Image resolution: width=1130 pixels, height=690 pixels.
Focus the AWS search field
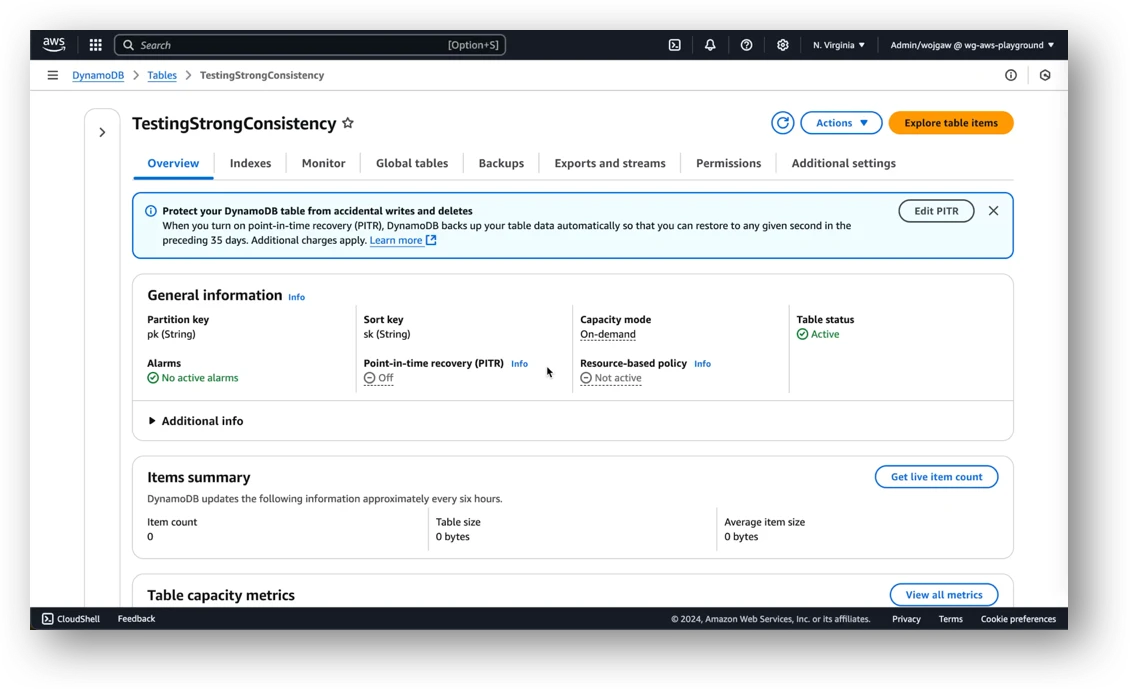[310, 45]
